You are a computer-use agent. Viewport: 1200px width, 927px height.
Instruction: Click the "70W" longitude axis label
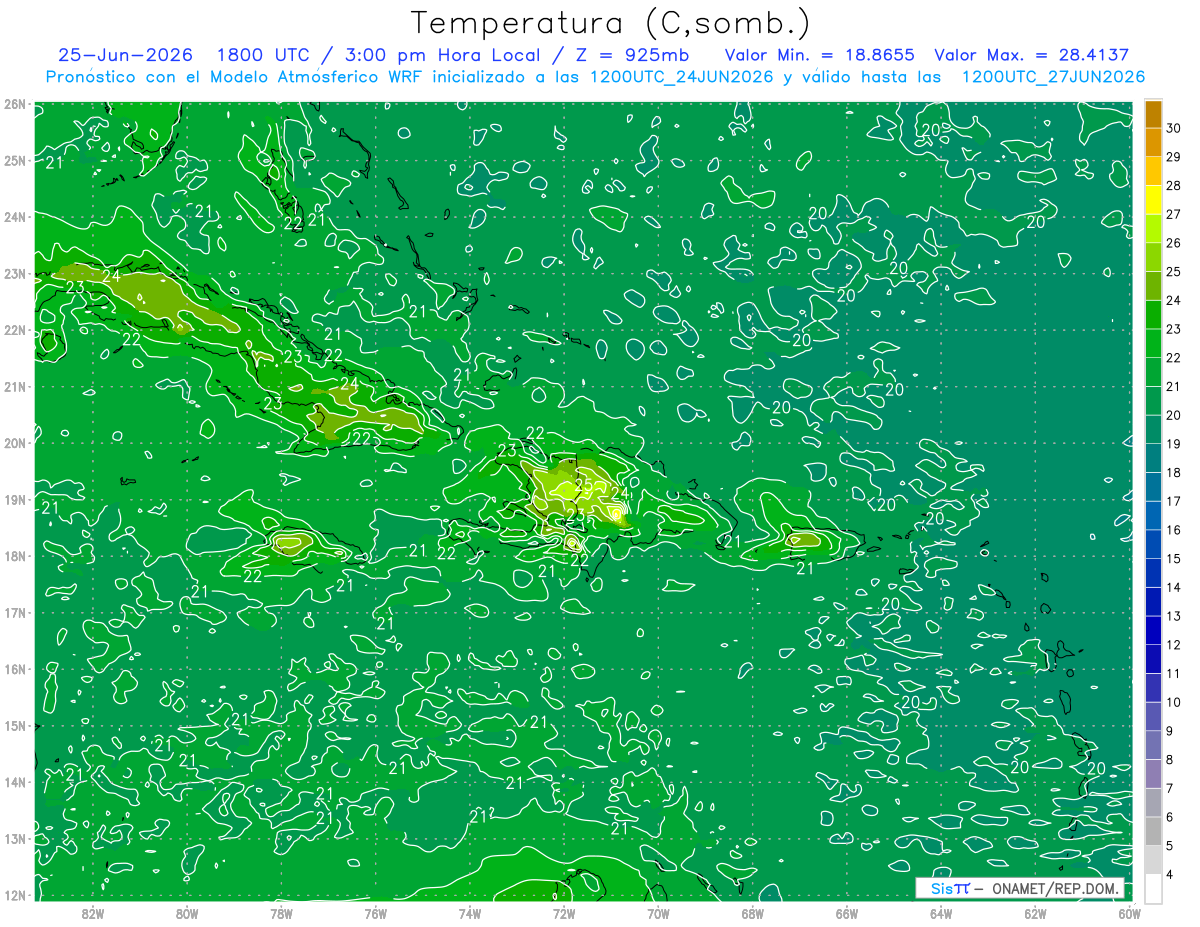pos(658,914)
